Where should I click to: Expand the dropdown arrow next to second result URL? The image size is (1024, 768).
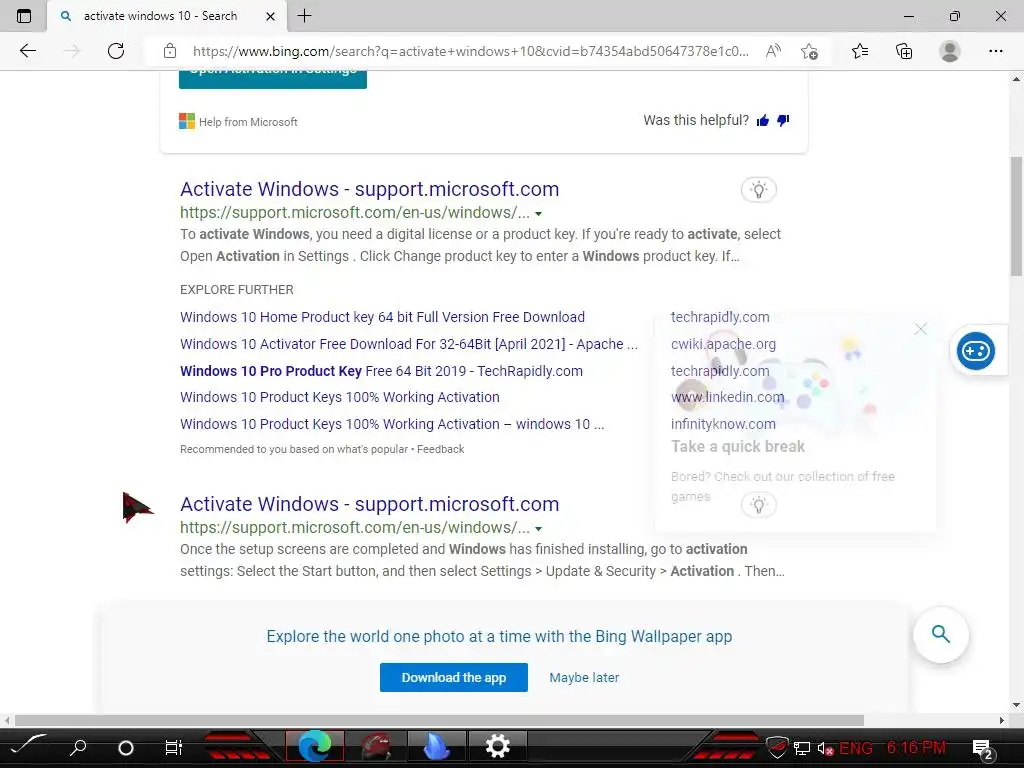[538, 528]
